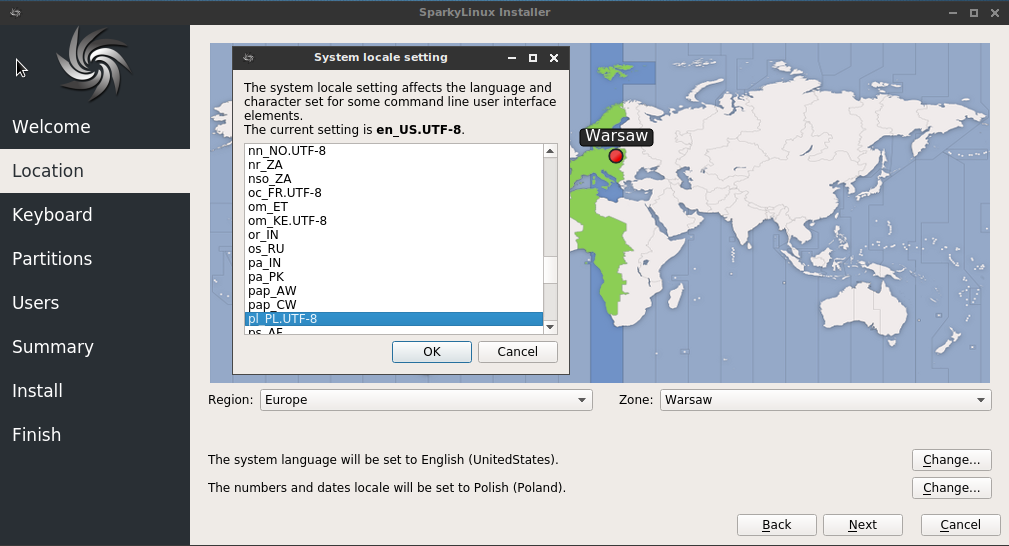Screen dimensions: 1009x546
Task: Select nso_ZA in locale list
Action: (394, 179)
